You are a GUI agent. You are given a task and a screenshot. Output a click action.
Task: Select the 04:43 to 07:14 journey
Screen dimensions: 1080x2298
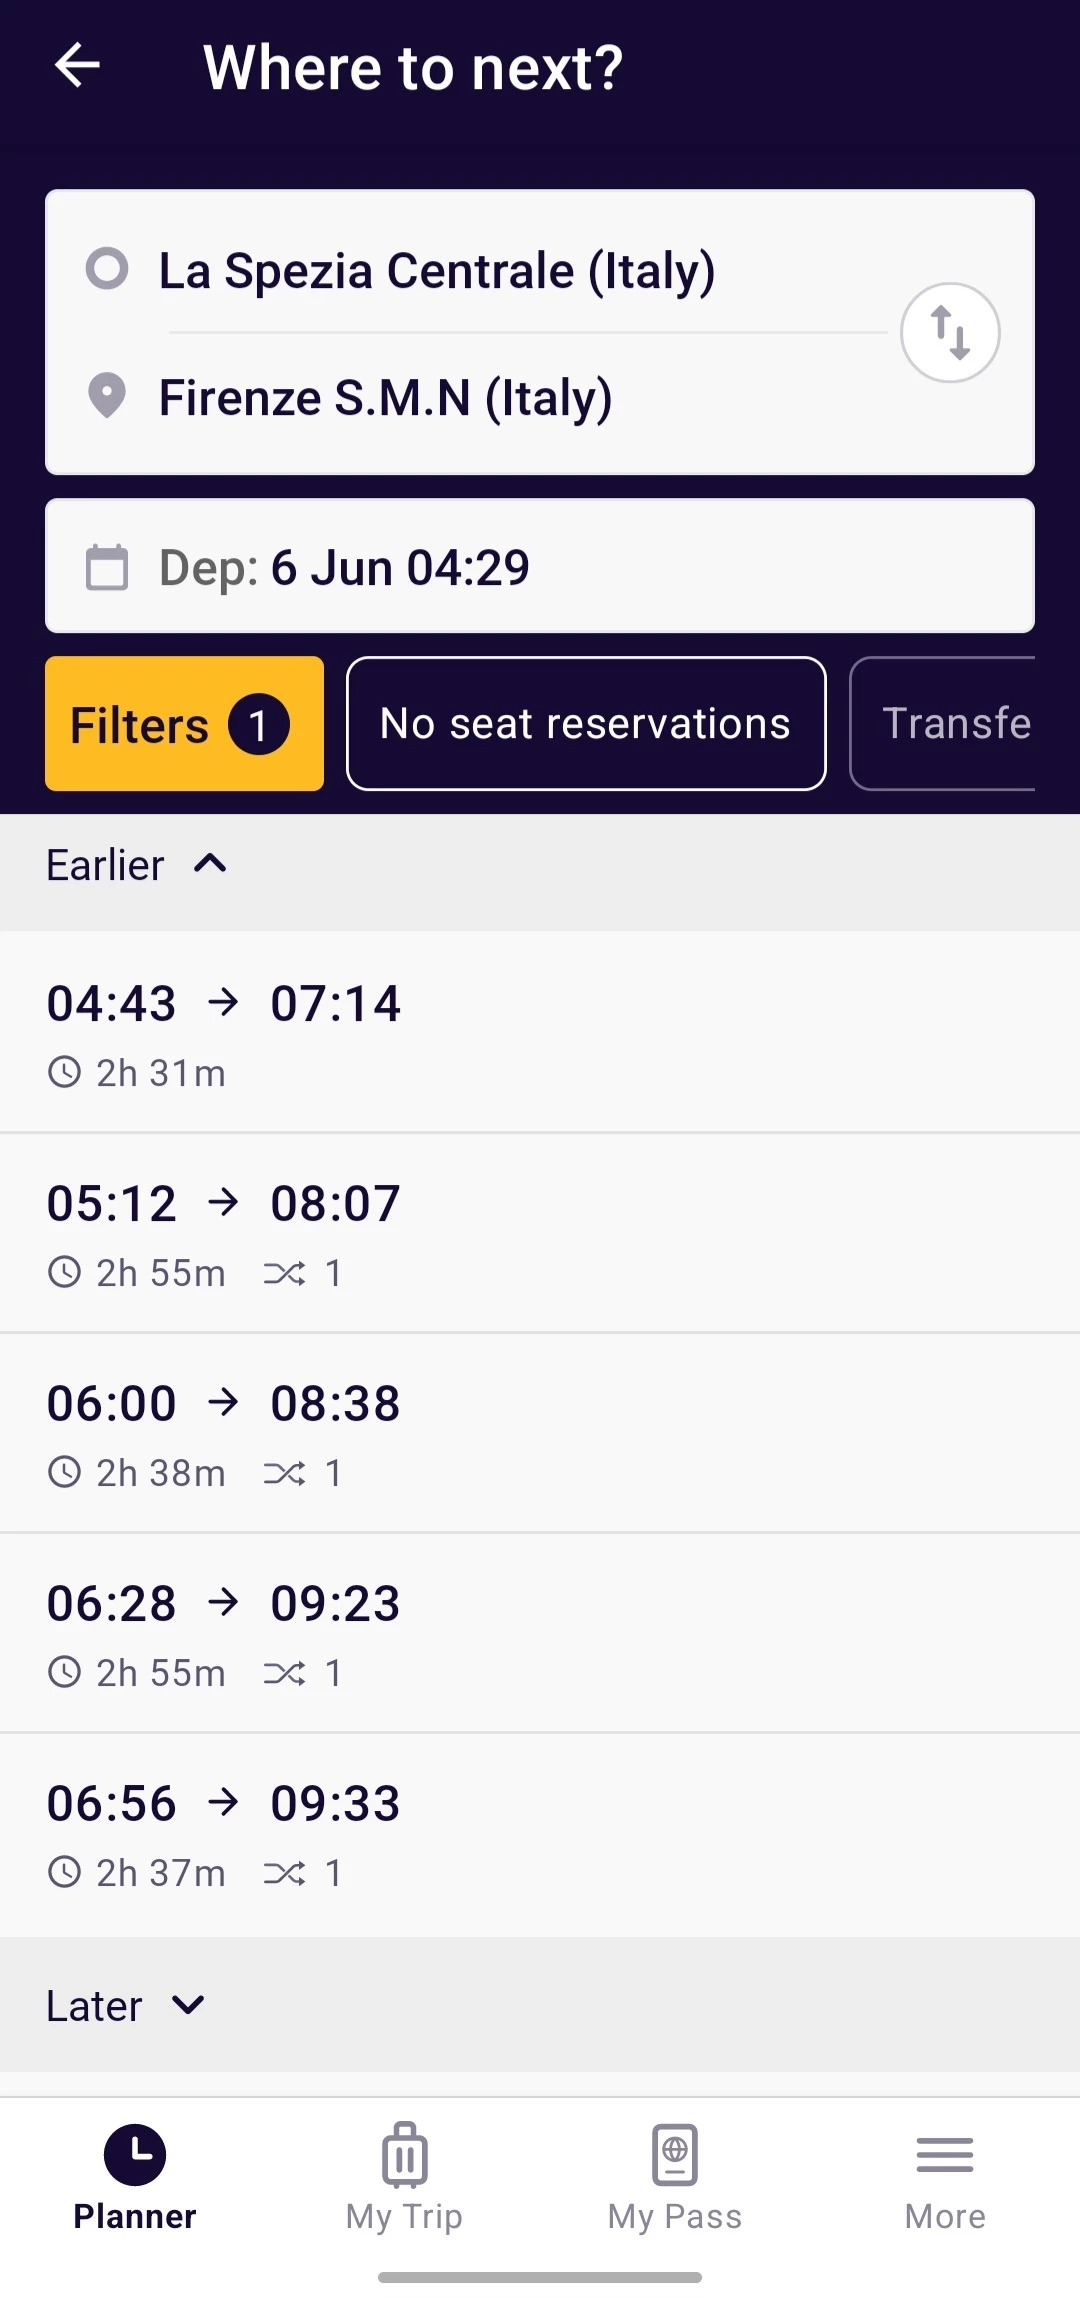(540, 1033)
